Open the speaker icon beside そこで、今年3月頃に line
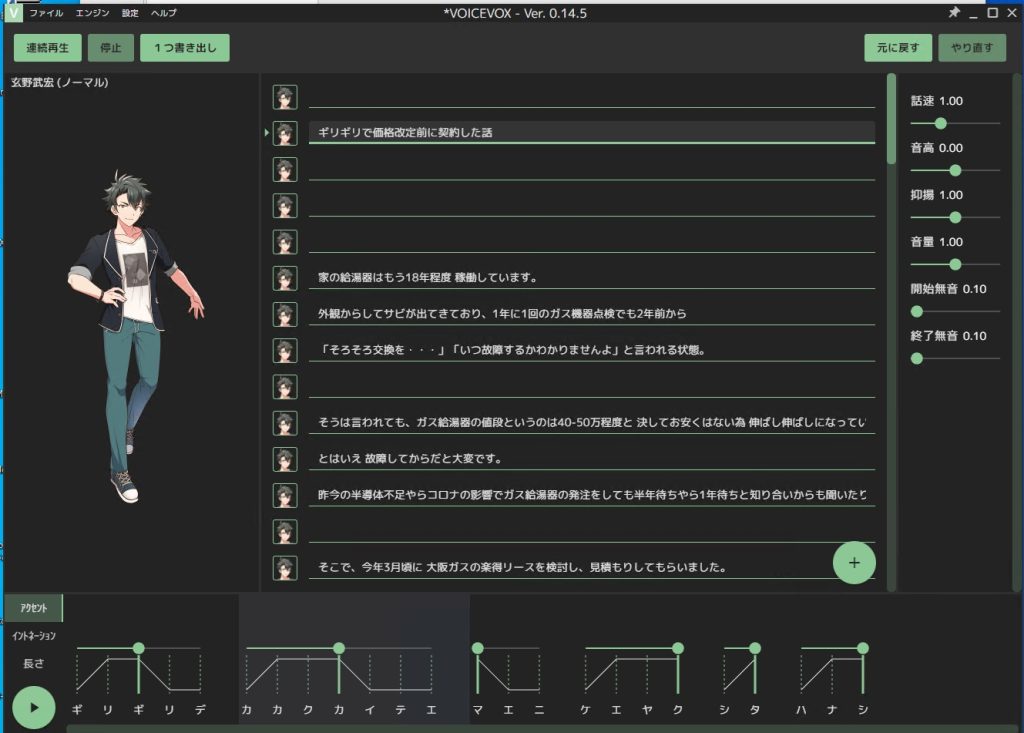The height and width of the screenshot is (733, 1024). click(285, 568)
